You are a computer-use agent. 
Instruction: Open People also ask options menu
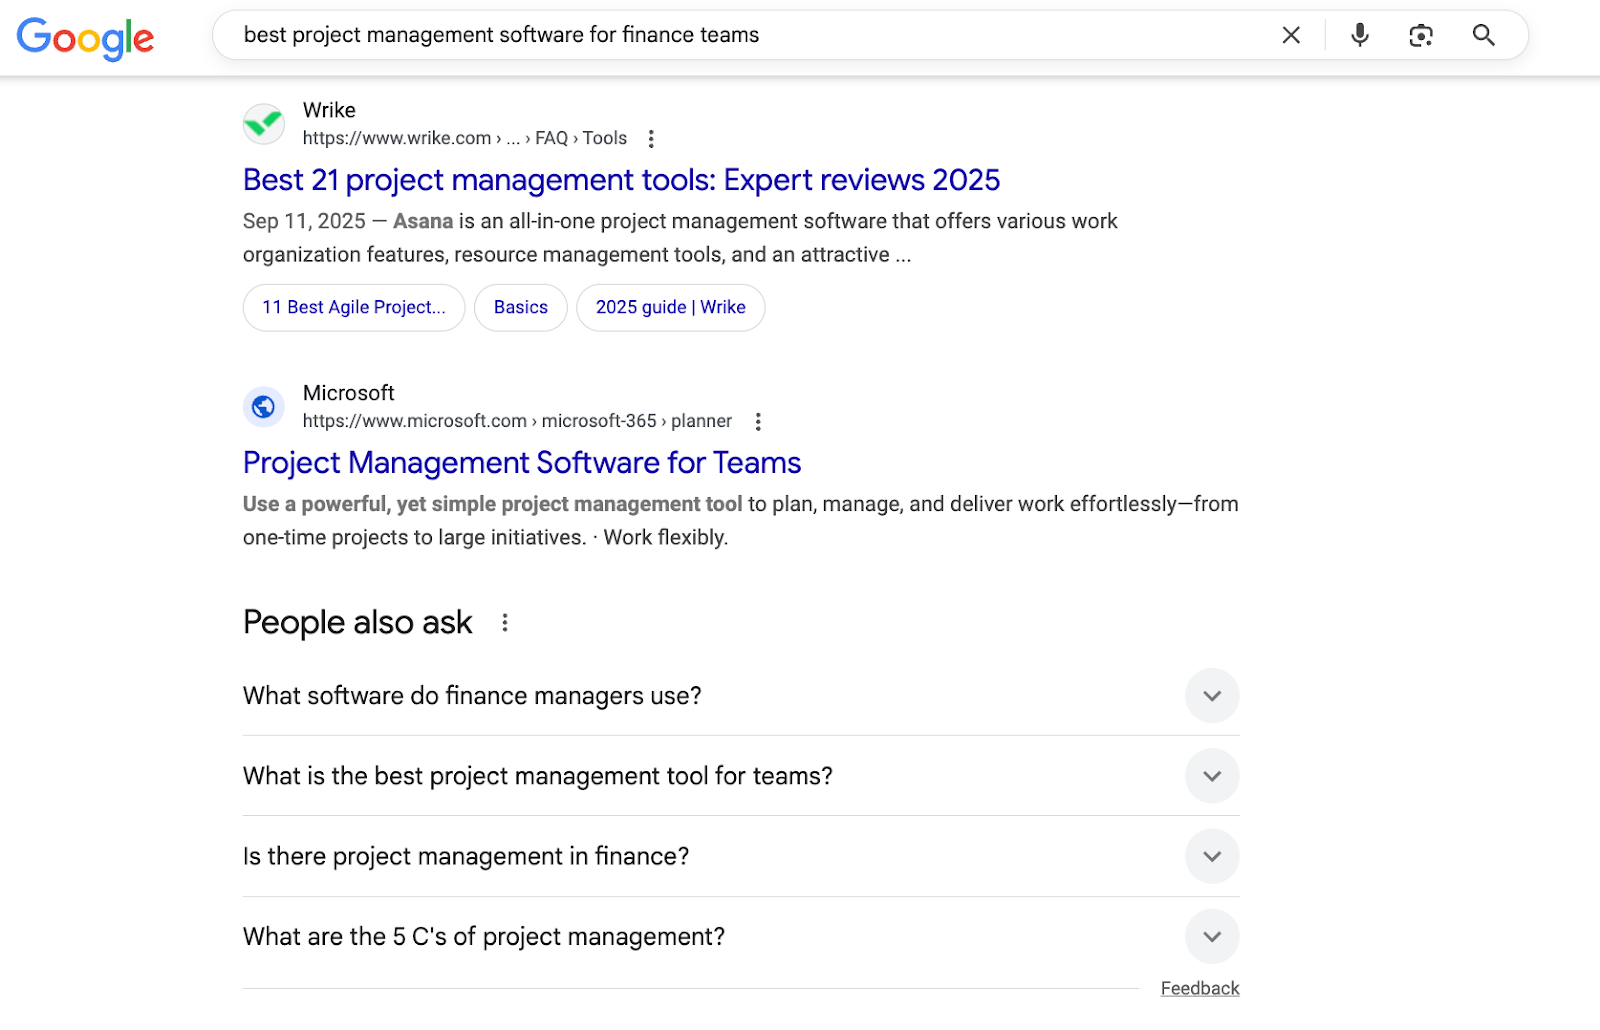tap(505, 623)
